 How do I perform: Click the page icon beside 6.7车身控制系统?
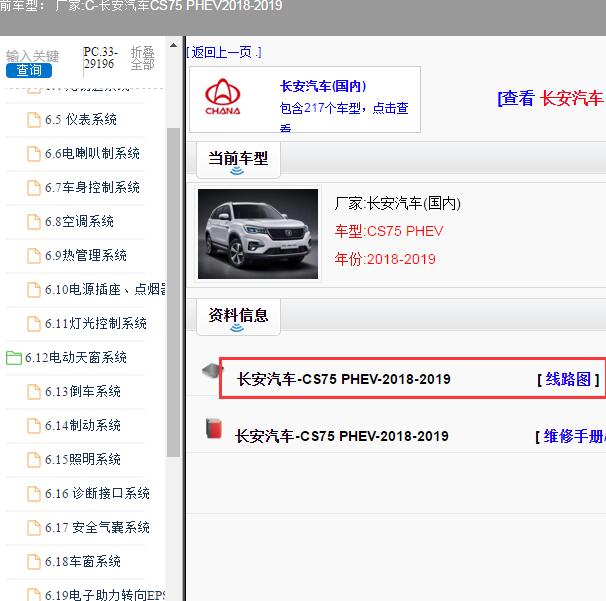click(x=34, y=188)
